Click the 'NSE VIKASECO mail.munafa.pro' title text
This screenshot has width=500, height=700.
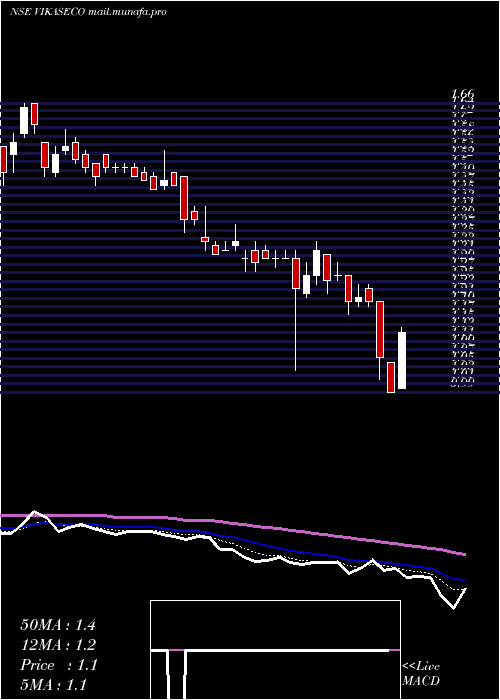coord(88,12)
